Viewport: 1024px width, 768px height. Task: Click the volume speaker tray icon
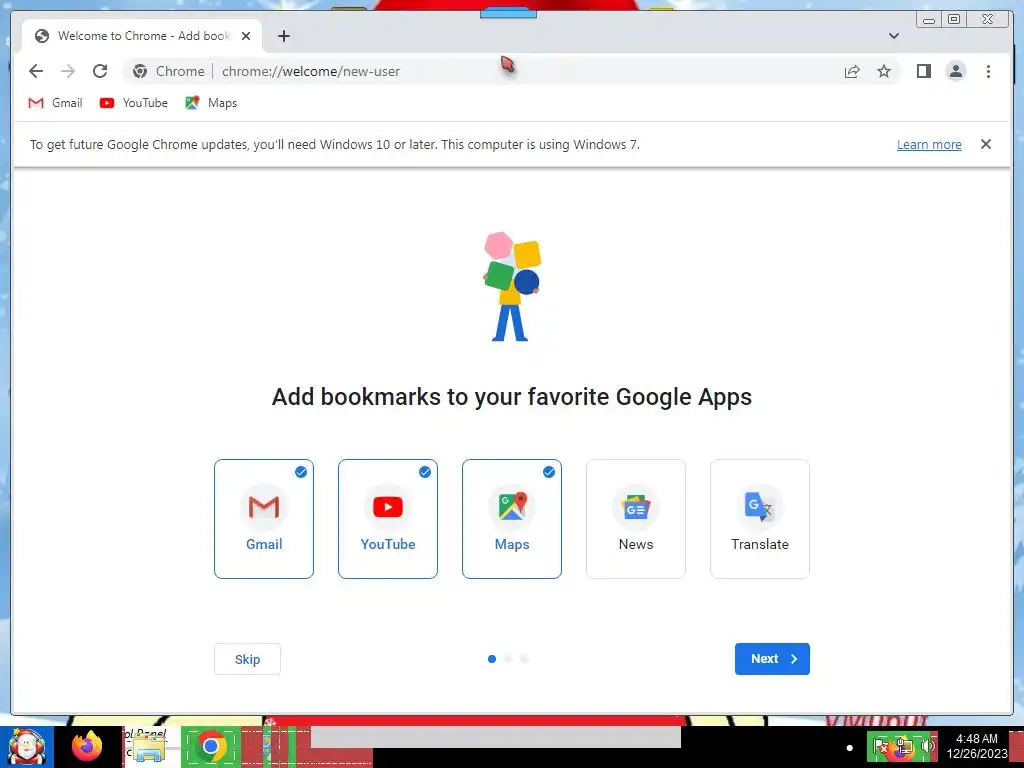click(927, 746)
